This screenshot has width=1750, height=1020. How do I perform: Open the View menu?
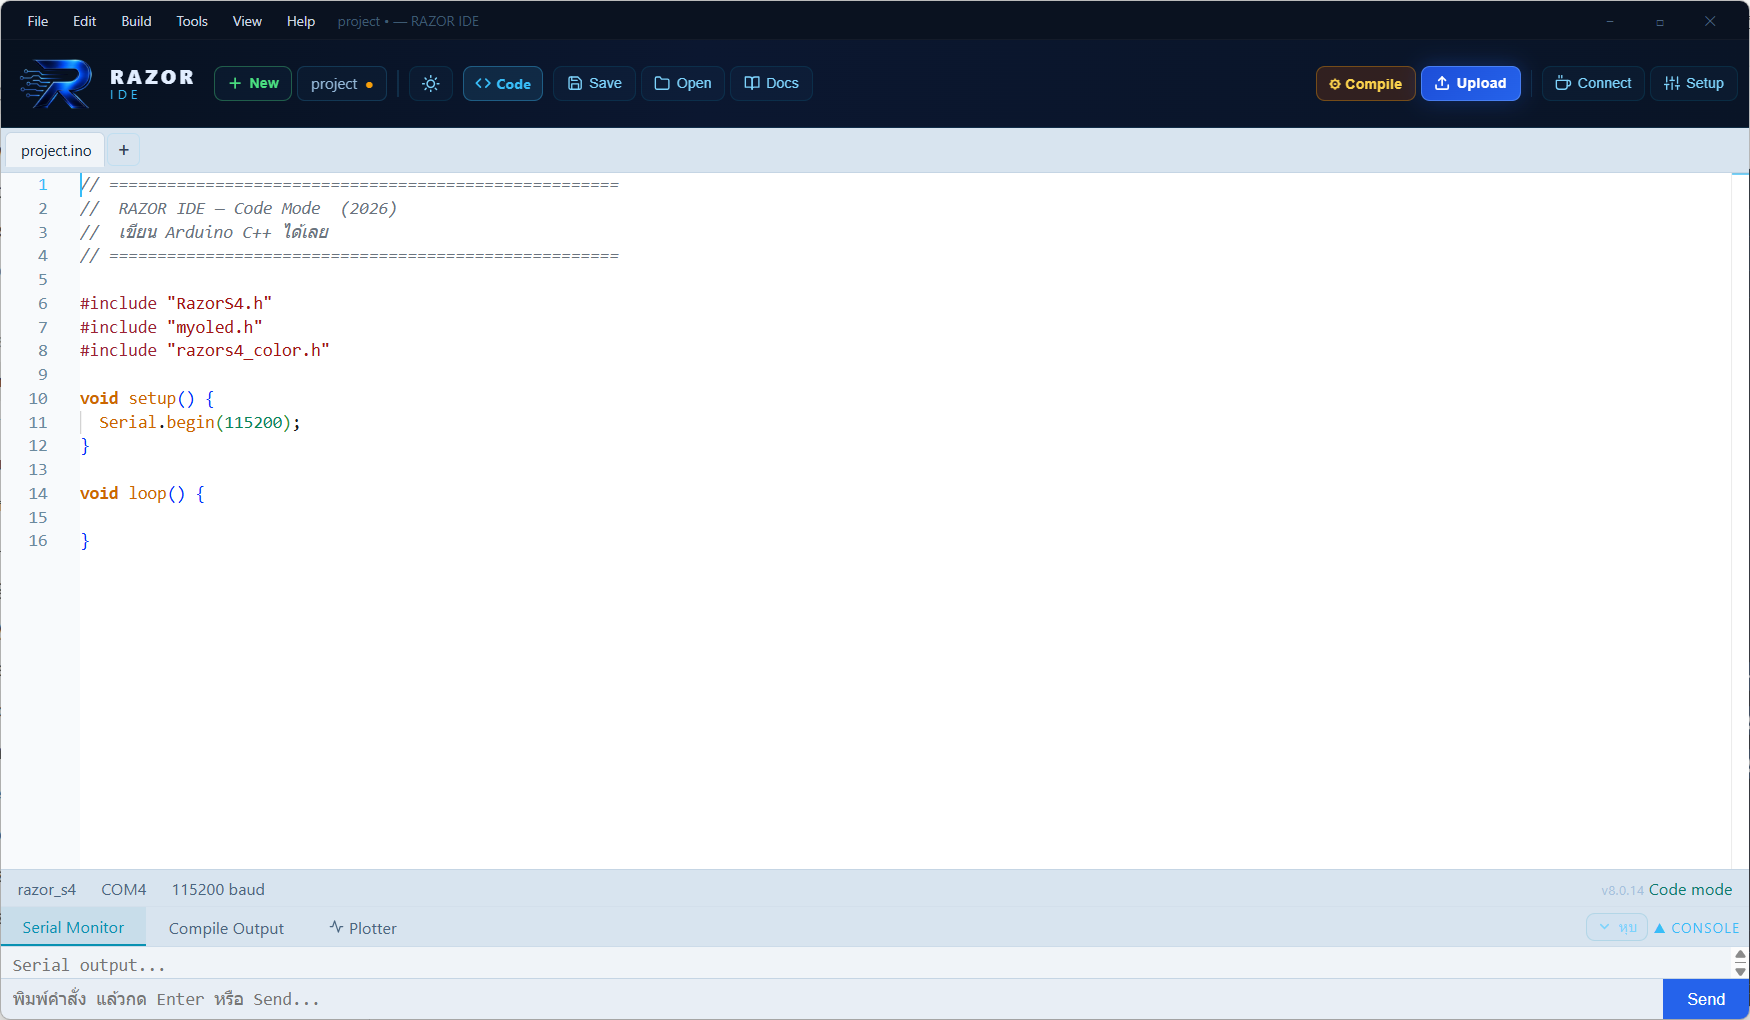tap(247, 21)
